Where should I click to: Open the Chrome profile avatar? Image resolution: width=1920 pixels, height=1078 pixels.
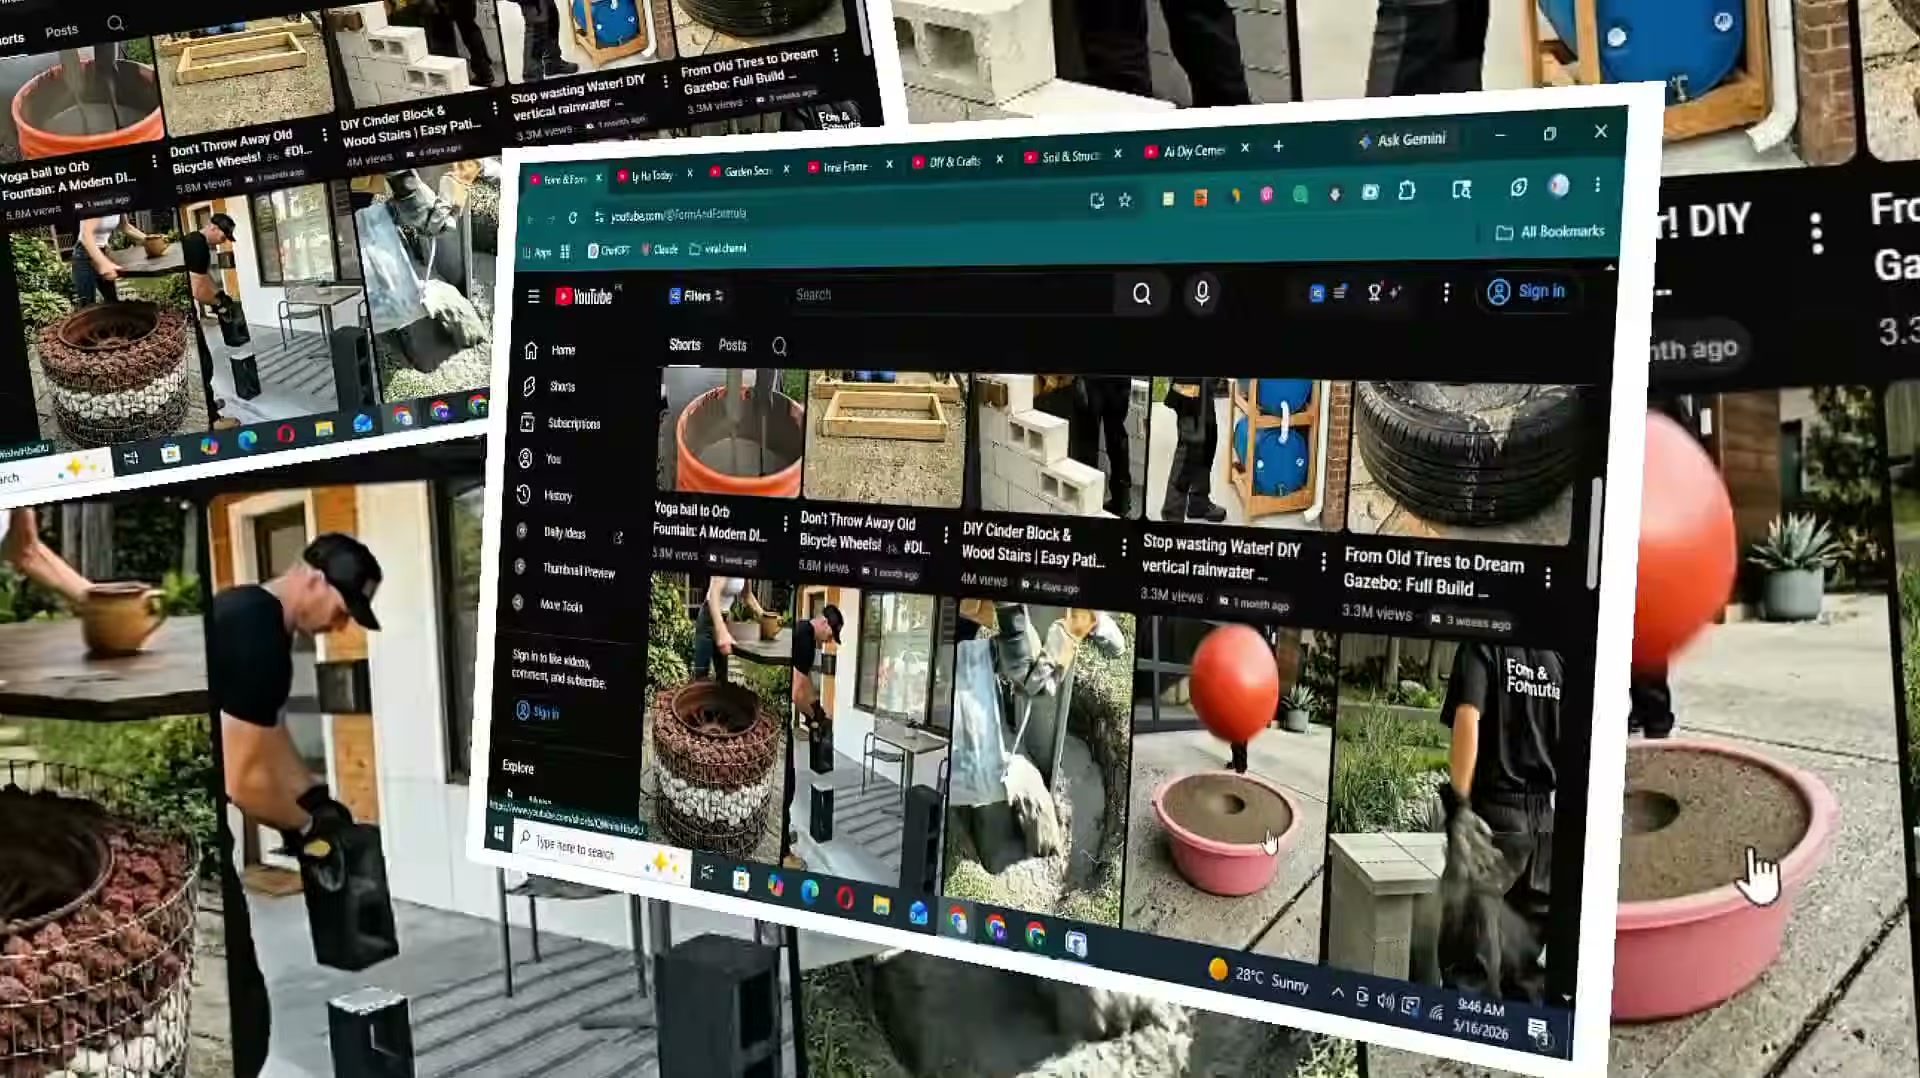pos(1558,185)
